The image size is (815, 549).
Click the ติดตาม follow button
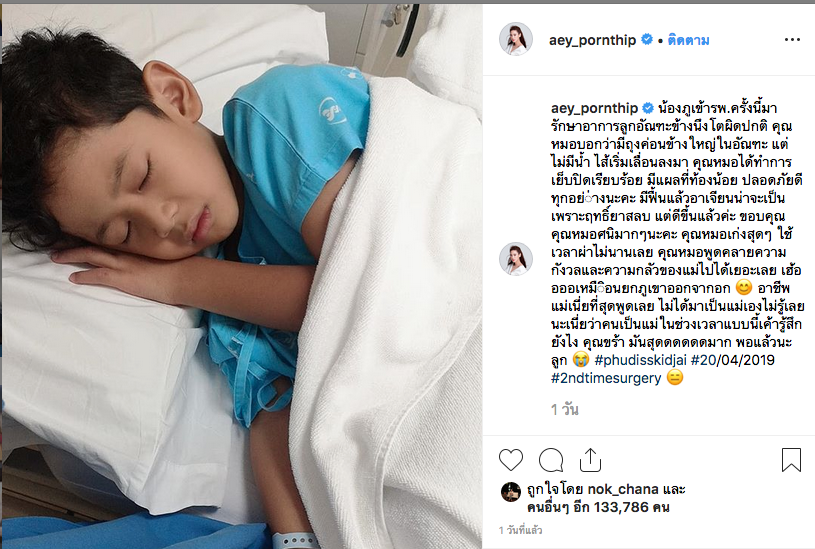[x=688, y=40]
